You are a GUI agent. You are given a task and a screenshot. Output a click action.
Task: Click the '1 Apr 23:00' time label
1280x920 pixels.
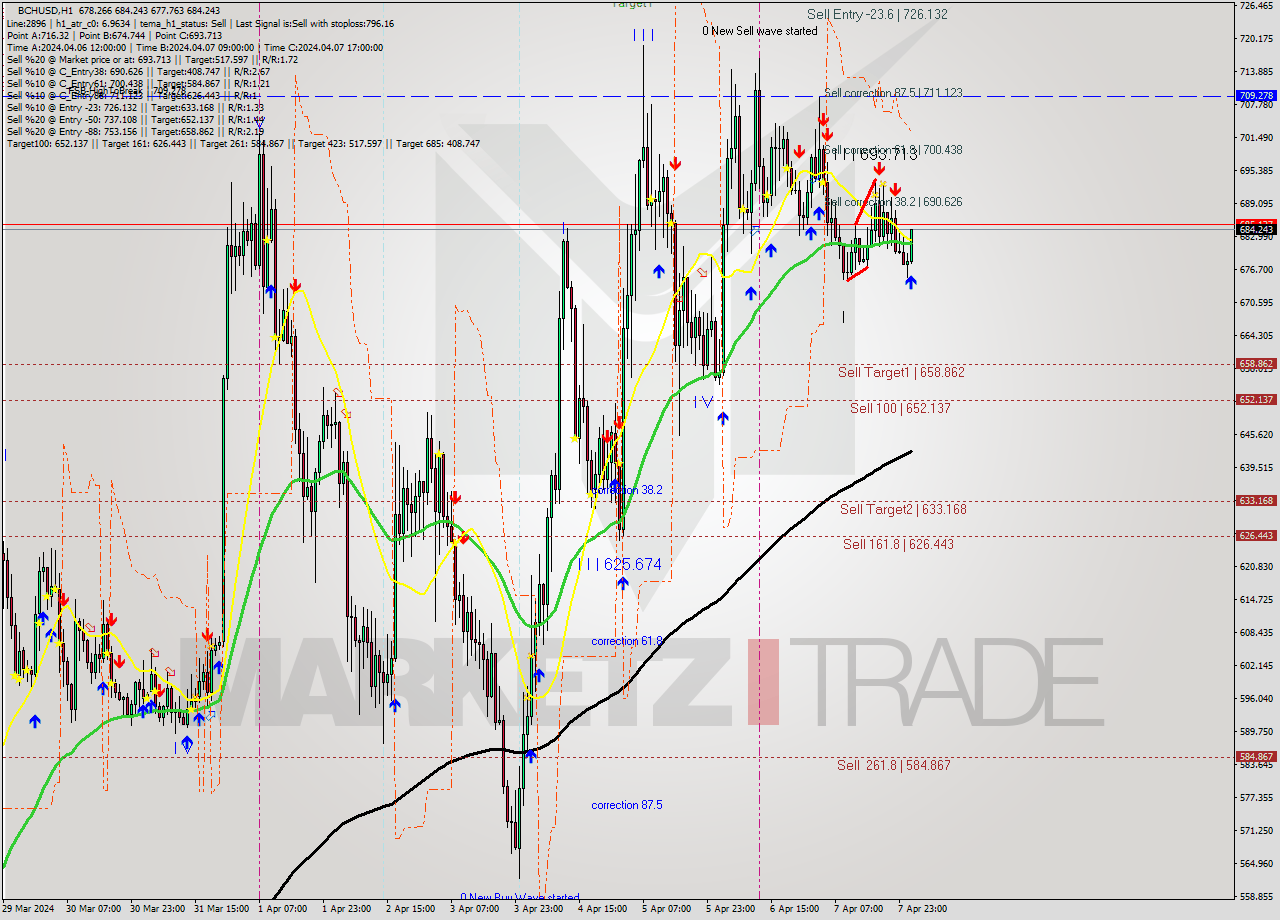347,909
